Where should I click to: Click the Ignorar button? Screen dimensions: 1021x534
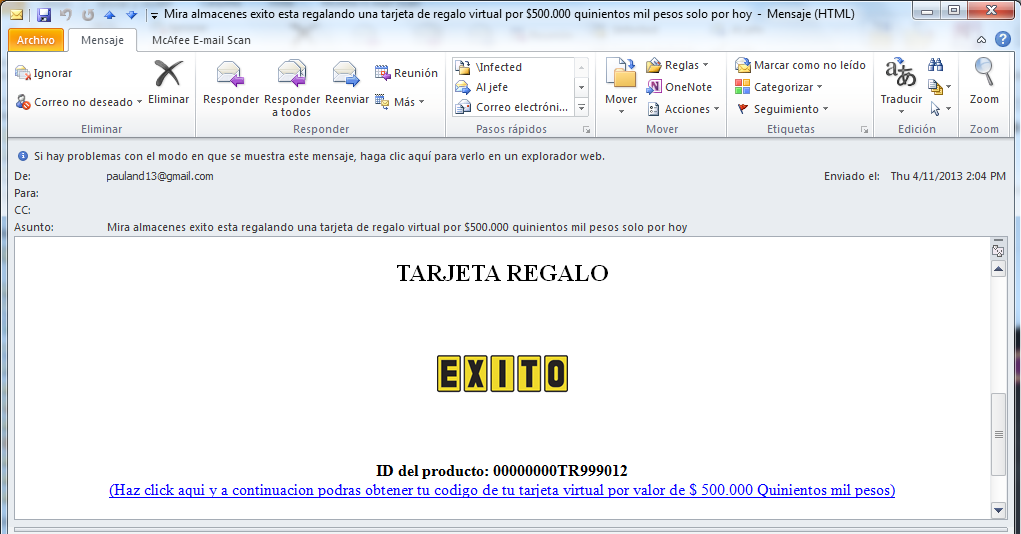(44, 73)
